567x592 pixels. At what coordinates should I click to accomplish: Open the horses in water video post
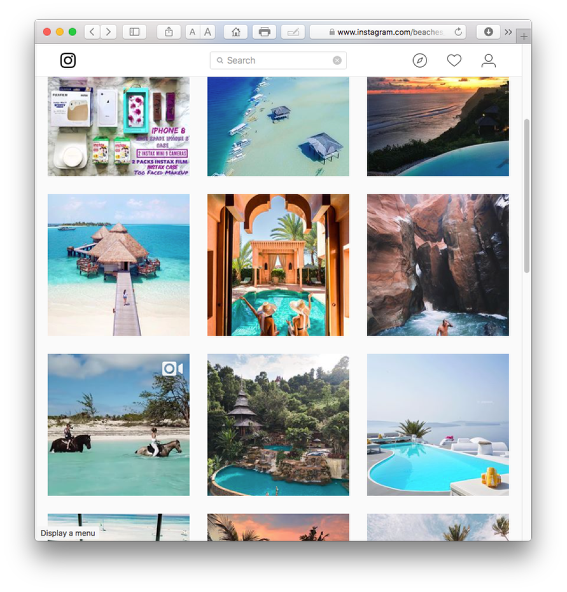[x=119, y=424]
